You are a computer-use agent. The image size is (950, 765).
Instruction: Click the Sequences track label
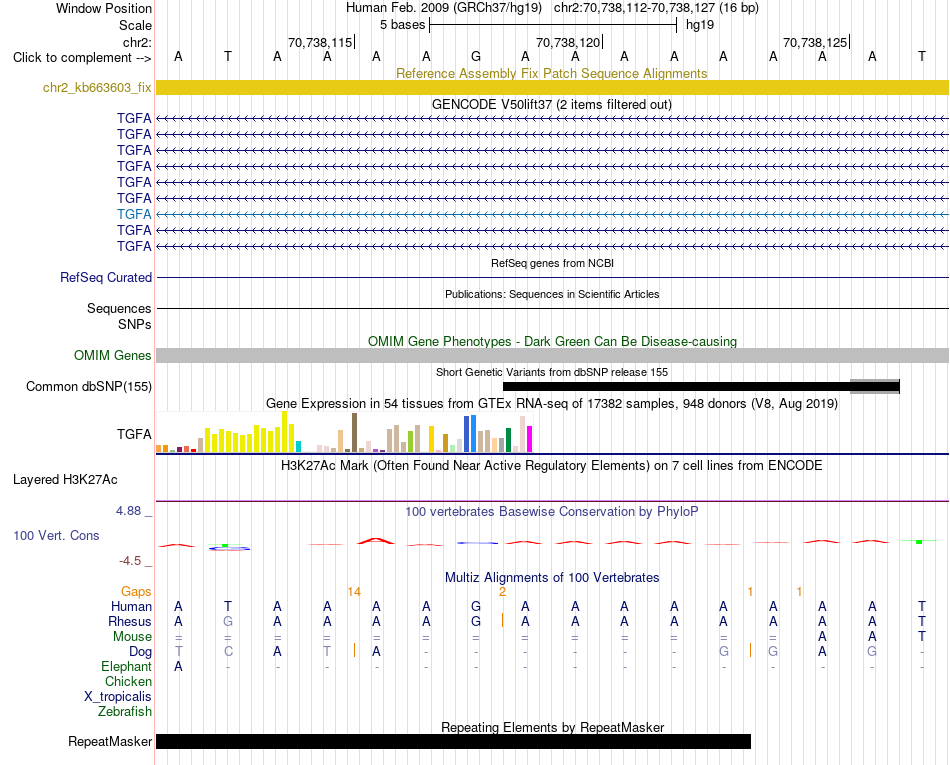click(119, 308)
